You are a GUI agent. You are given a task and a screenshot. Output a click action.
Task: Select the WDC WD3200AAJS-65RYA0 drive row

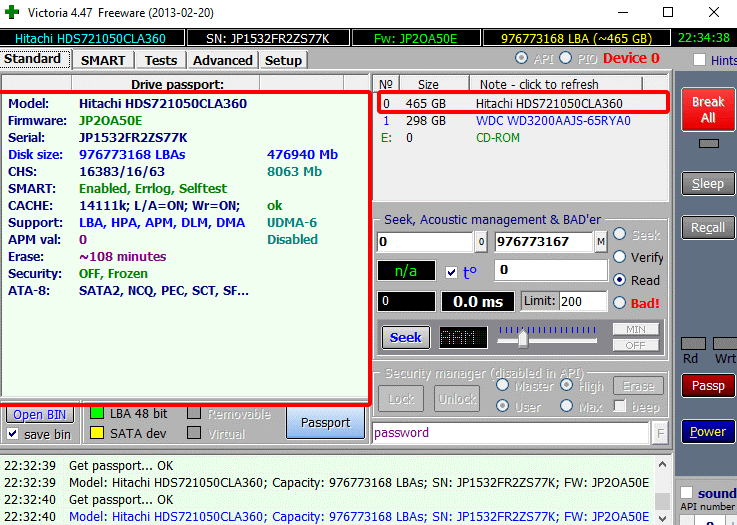coord(522,121)
